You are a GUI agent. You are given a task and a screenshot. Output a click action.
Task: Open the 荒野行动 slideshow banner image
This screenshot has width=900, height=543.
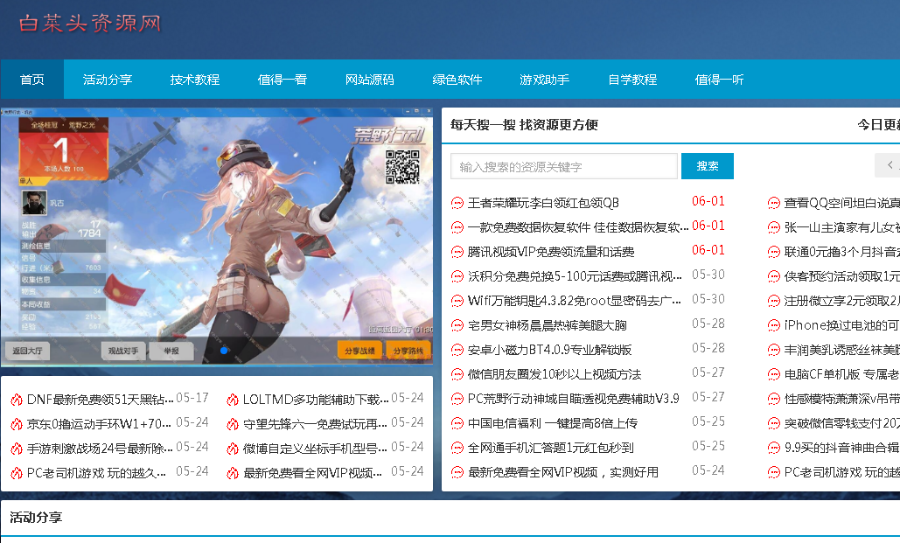tap(217, 236)
